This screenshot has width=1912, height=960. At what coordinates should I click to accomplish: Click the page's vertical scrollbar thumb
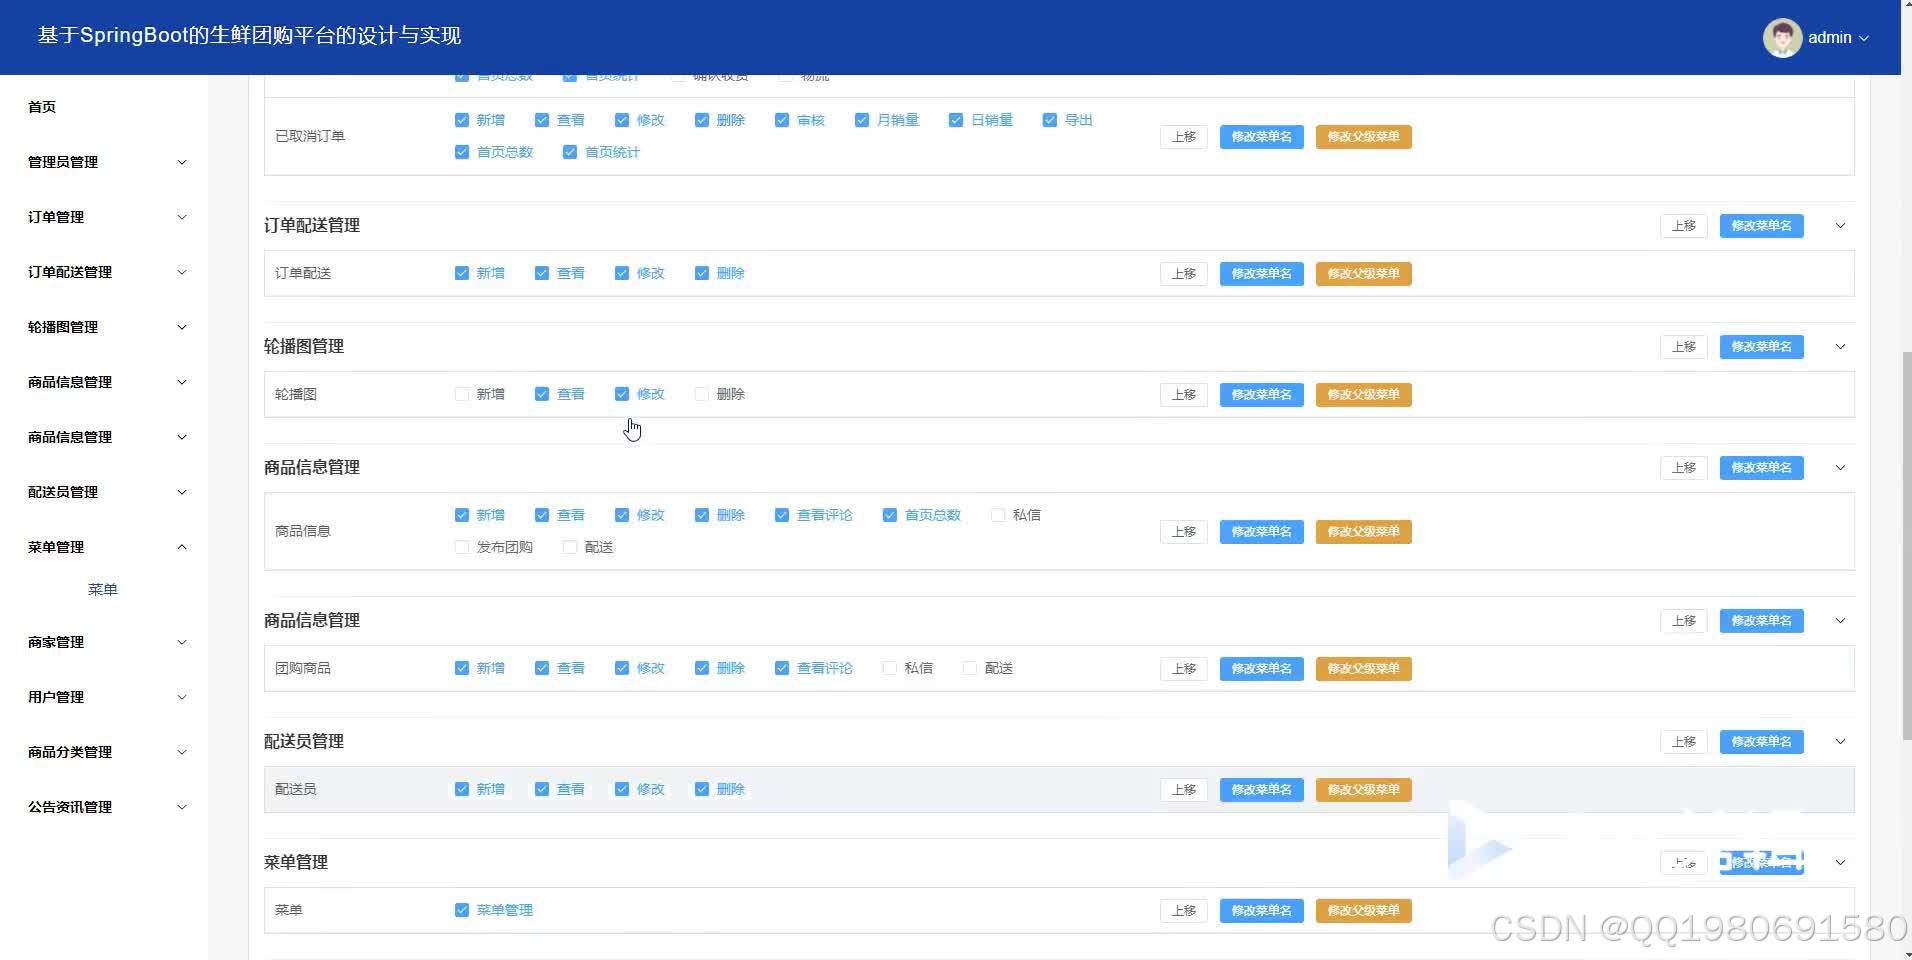click(1906, 545)
